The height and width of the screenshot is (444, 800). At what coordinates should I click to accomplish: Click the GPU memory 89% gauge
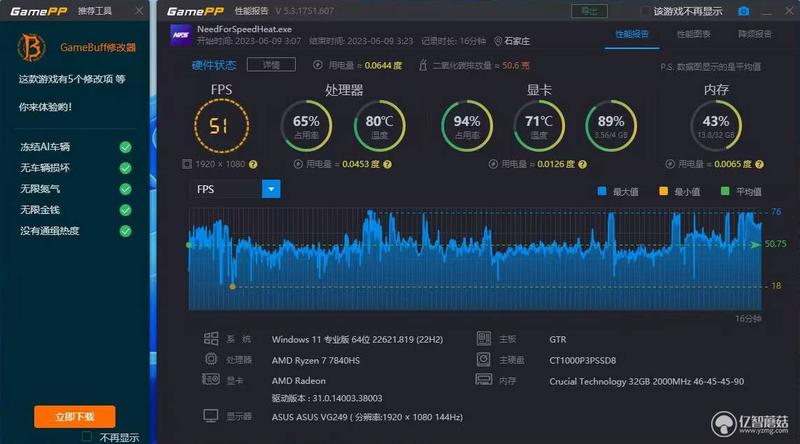pyautogui.click(x=611, y=126)
